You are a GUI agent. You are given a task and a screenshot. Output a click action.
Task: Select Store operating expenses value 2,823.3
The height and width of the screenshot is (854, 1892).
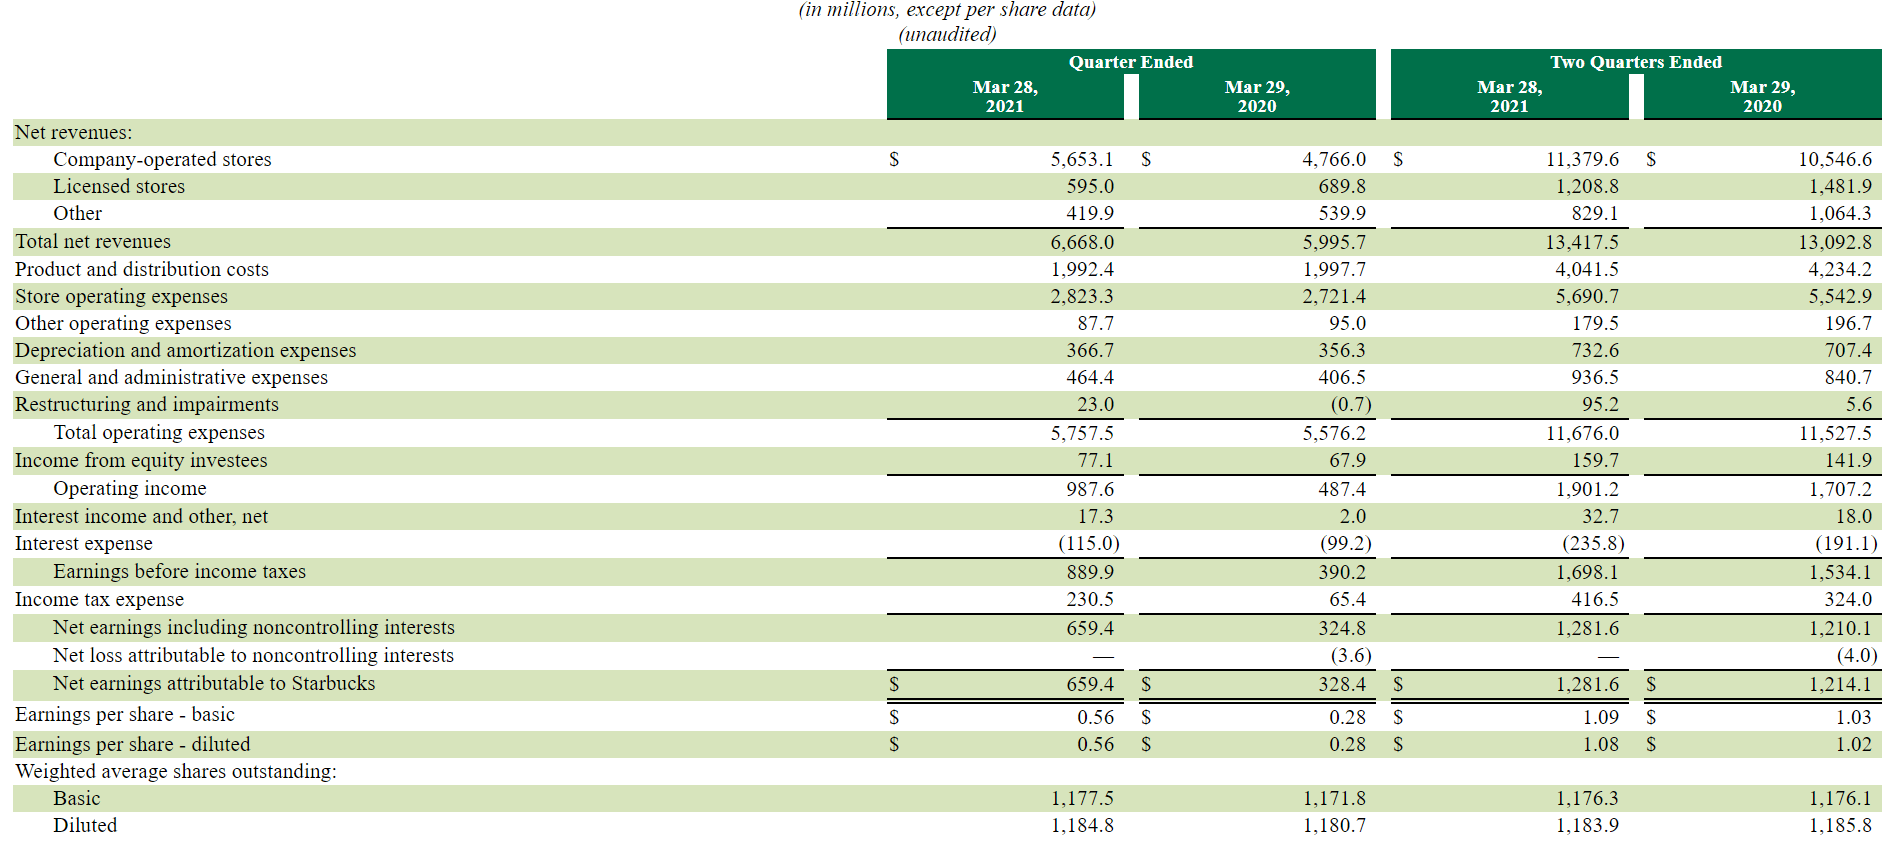[x=1082, y=296]
